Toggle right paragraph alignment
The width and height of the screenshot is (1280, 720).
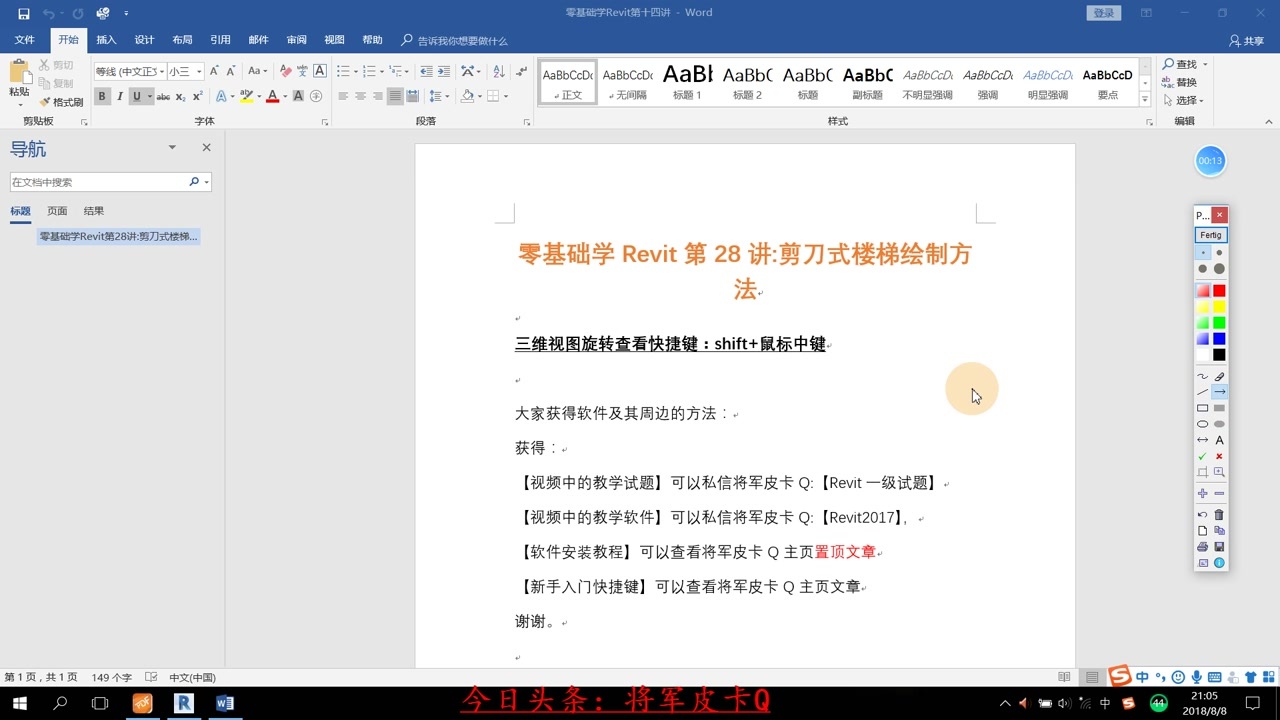(377, 97)
